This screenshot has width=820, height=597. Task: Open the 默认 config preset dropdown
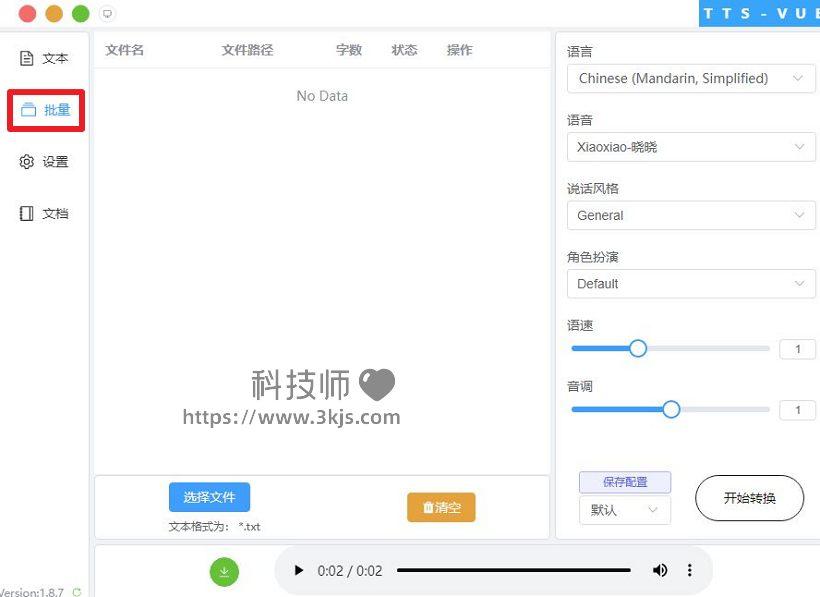624,510
